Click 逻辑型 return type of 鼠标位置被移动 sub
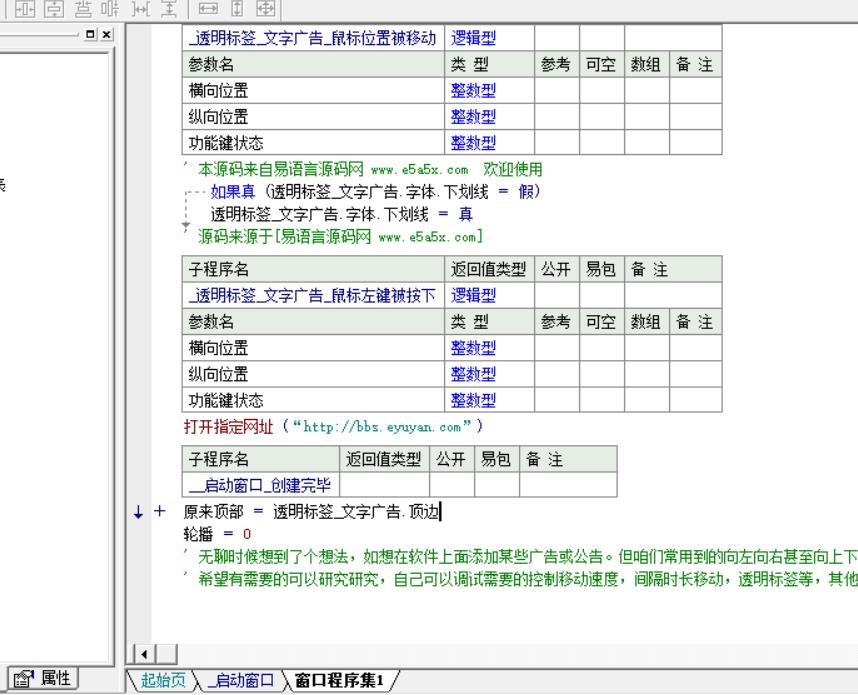Viewport: 858px width, 695px height. (x=473, y=38)
